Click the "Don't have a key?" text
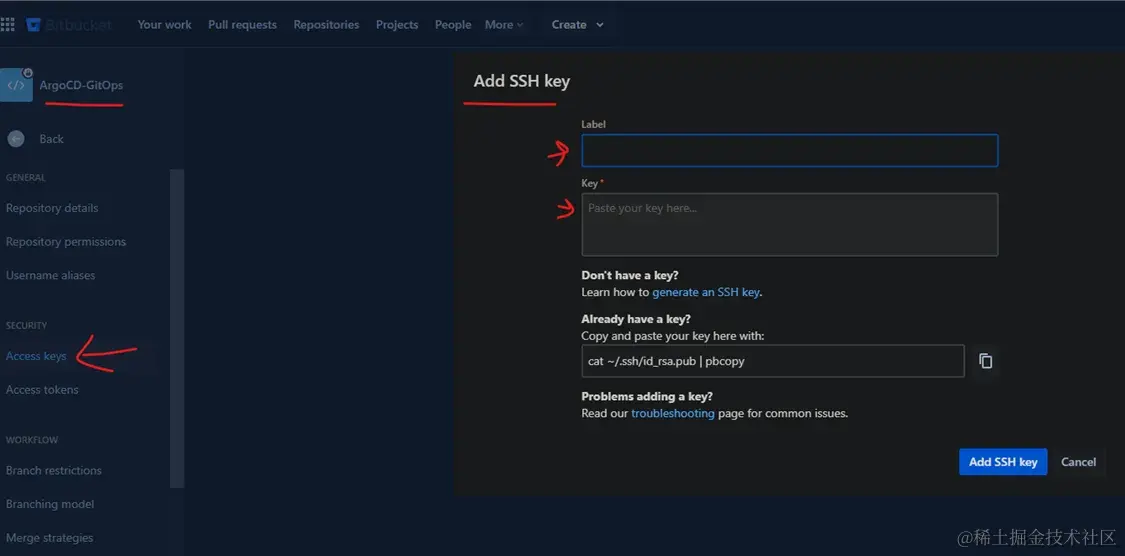 click(630, 275)
